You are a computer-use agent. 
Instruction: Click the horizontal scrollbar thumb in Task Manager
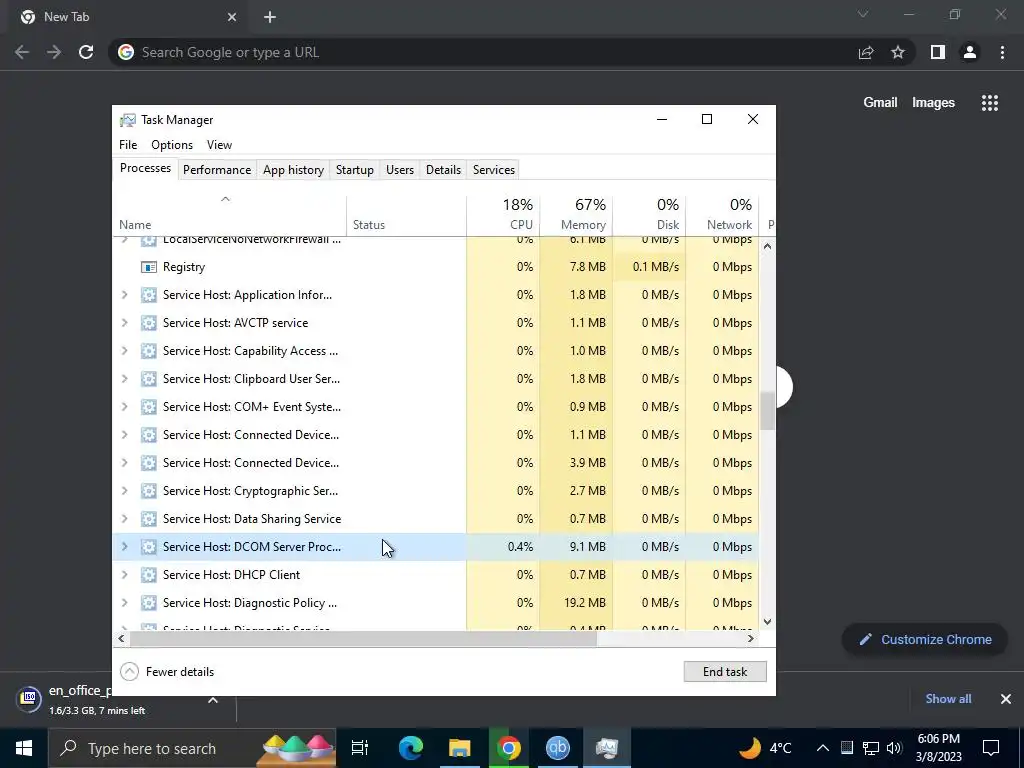tap(364, 639)
